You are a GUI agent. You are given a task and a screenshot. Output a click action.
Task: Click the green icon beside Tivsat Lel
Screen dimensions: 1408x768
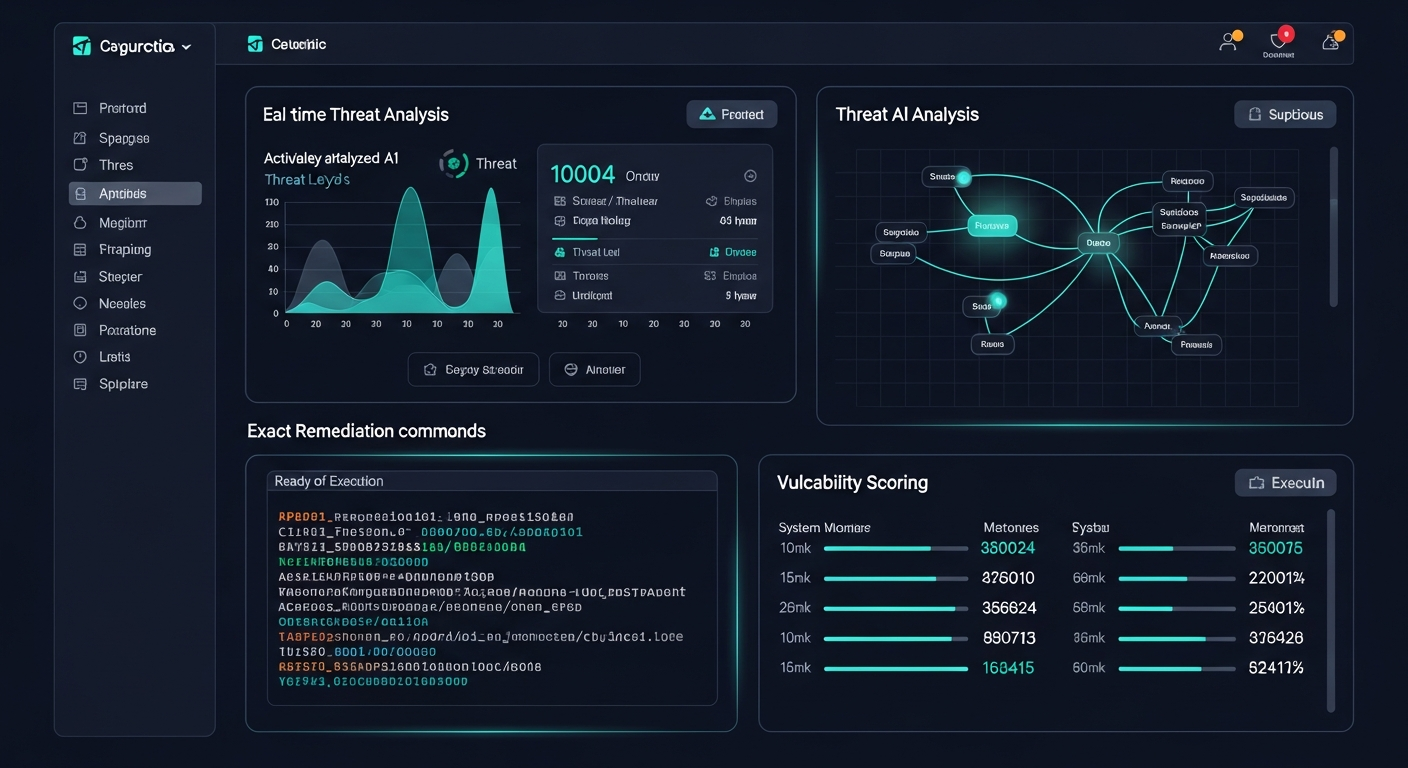point(560,253)
